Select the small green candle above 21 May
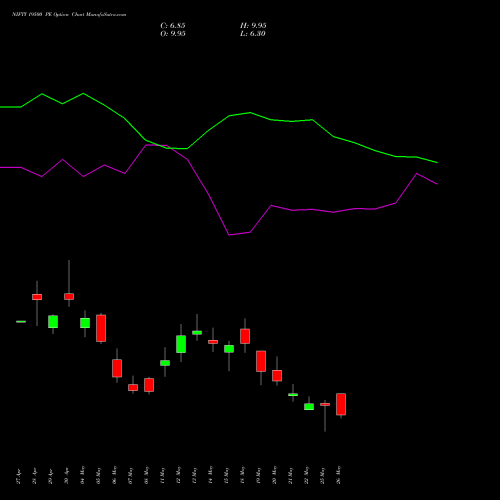 tap(293, 395)
